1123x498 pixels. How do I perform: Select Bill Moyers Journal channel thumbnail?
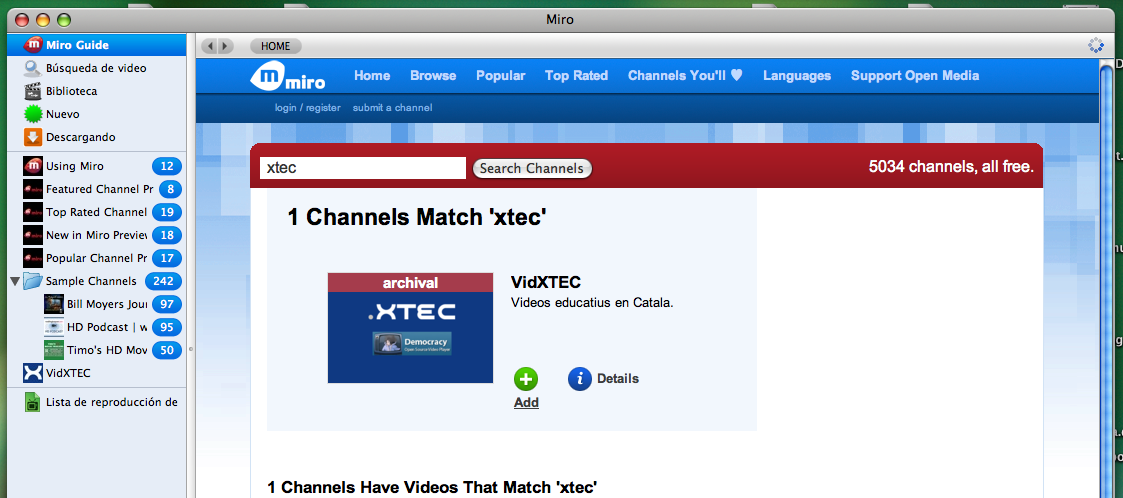point(54,304)
